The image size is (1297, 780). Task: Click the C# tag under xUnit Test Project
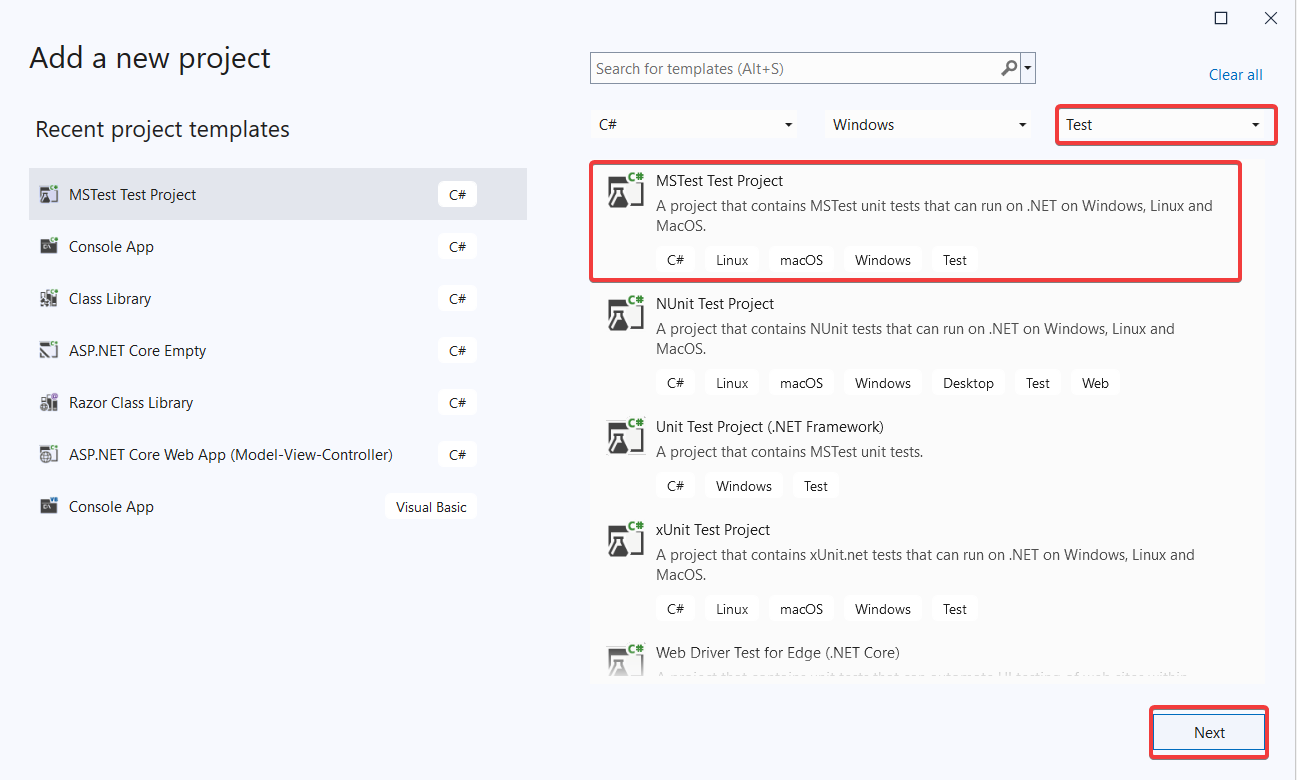(x=676, y=609)
